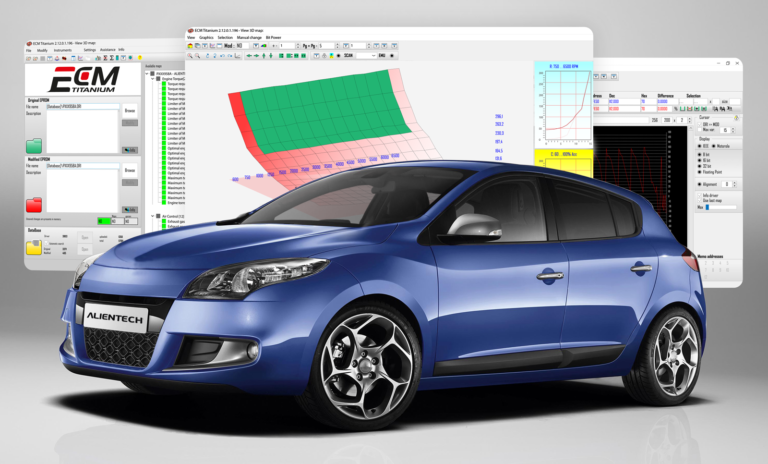This screenshot has height=464, width=768.
Task: Click the ECM Titanium logo banner
Action: (84, 79)
